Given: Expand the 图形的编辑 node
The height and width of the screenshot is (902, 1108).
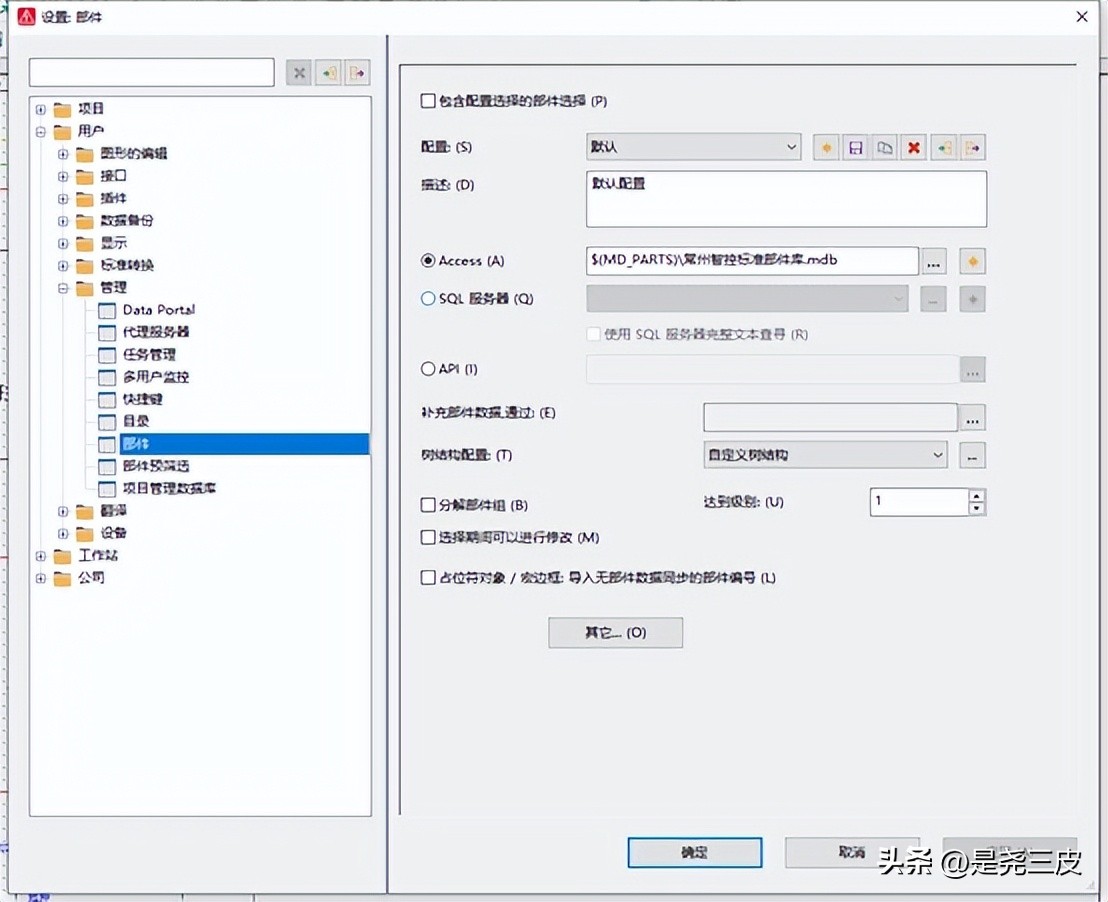Looking at the screenshot, I should tap(63, 154).
